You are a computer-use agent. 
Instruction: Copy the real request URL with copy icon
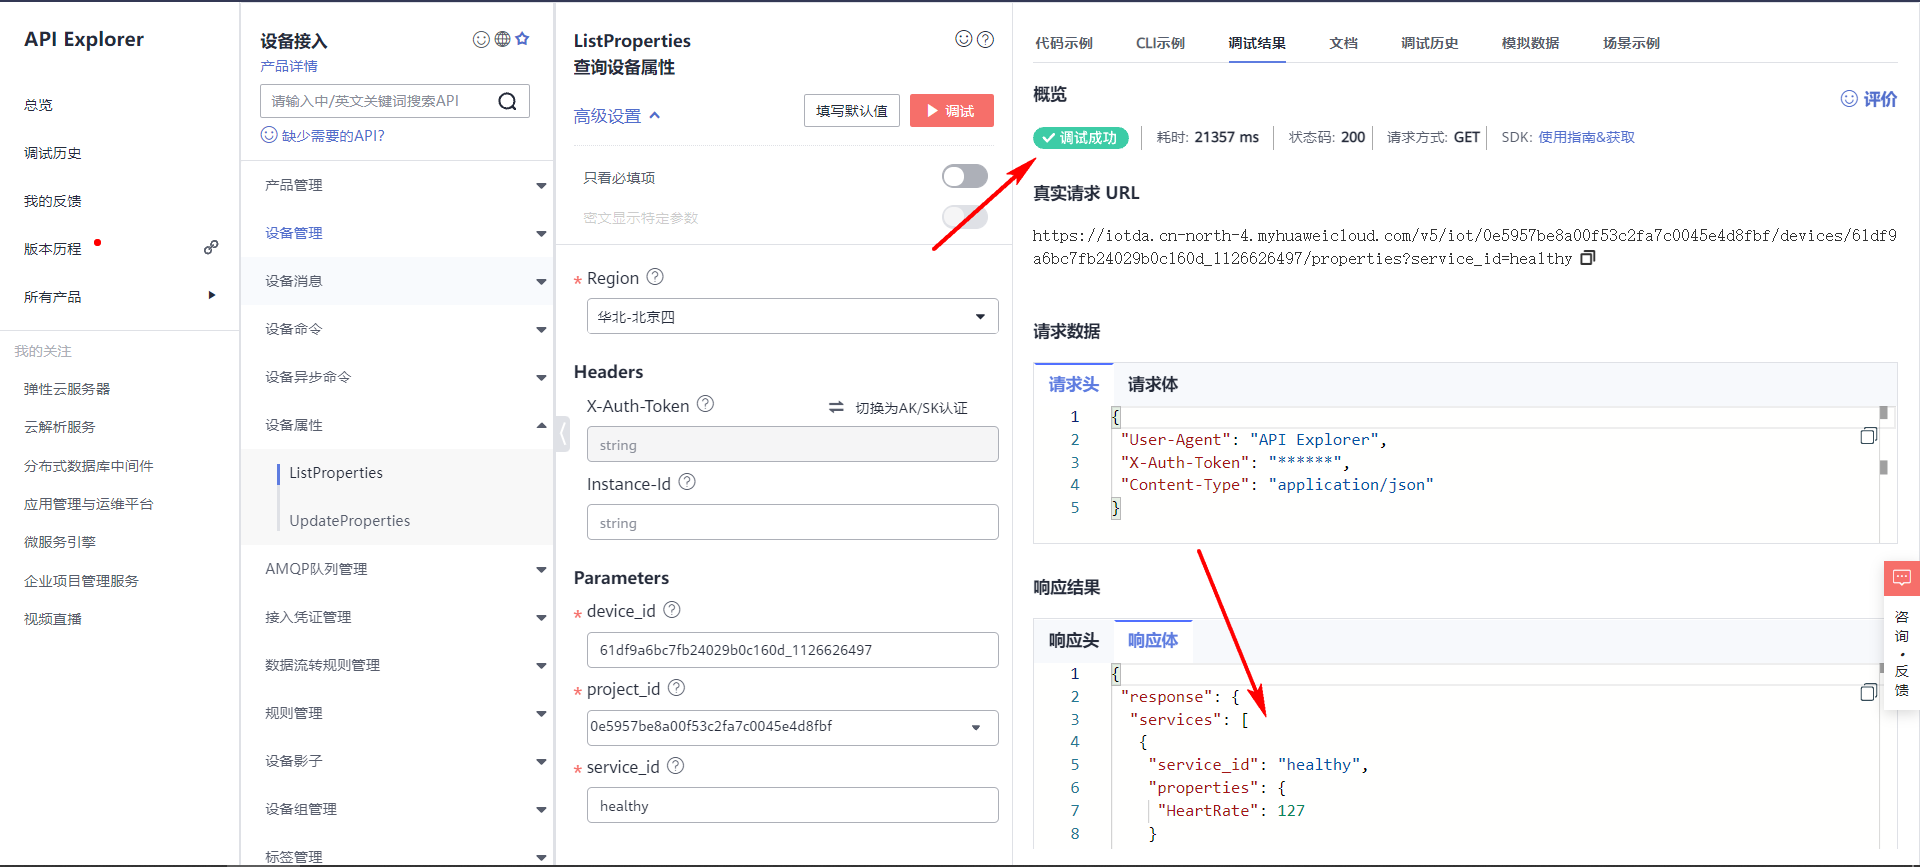1587,258
